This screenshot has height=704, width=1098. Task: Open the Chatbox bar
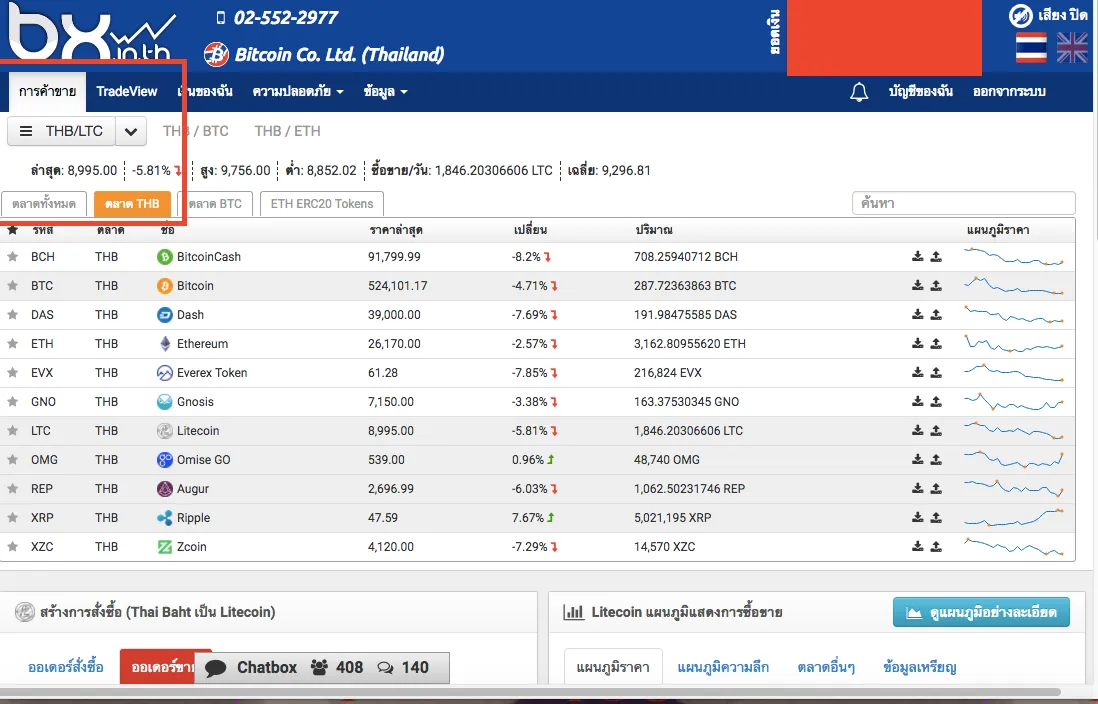pos(322,668)
